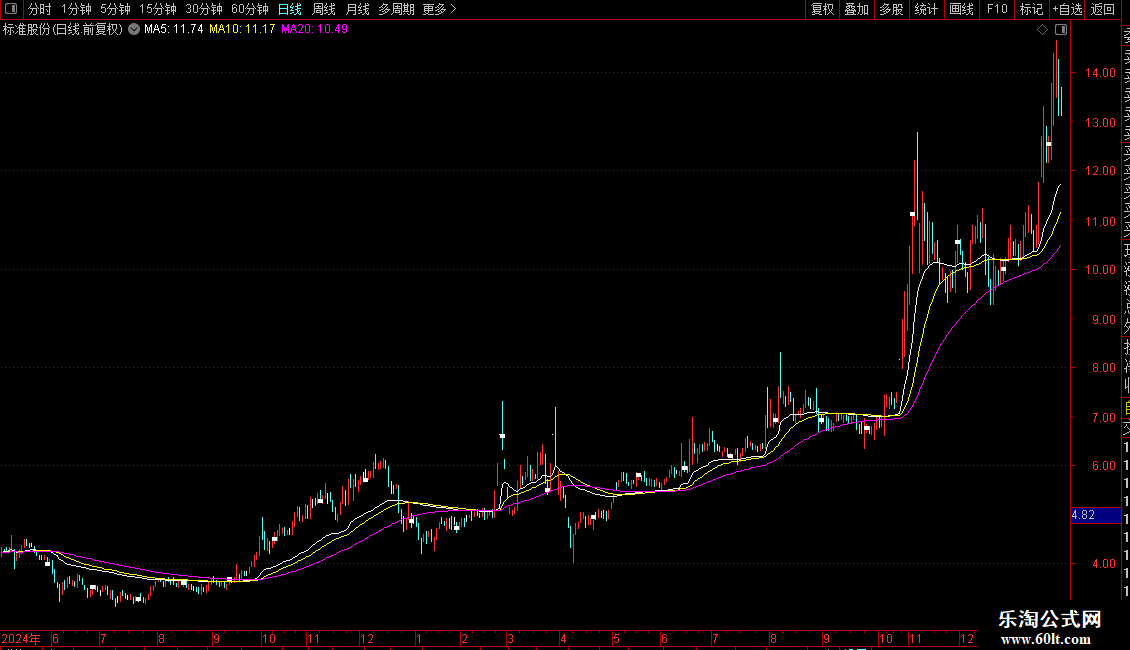
Task: Click the 14.00 price axis label
Action: point(1100,73)
